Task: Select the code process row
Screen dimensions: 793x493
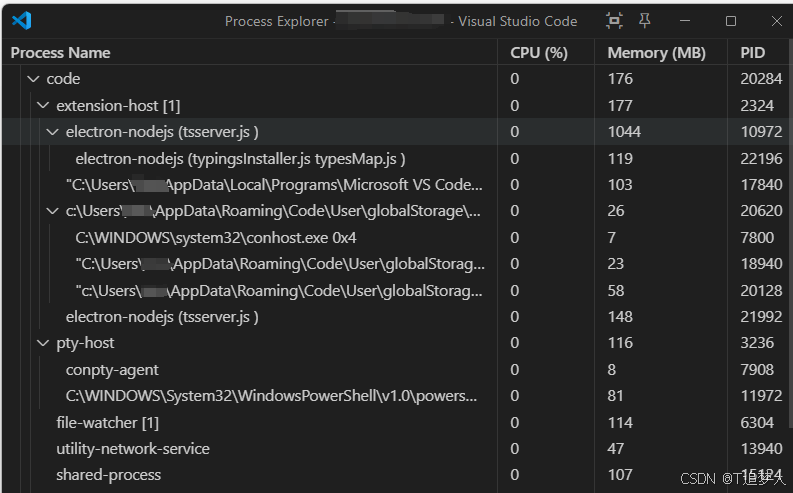Action: 395,79
